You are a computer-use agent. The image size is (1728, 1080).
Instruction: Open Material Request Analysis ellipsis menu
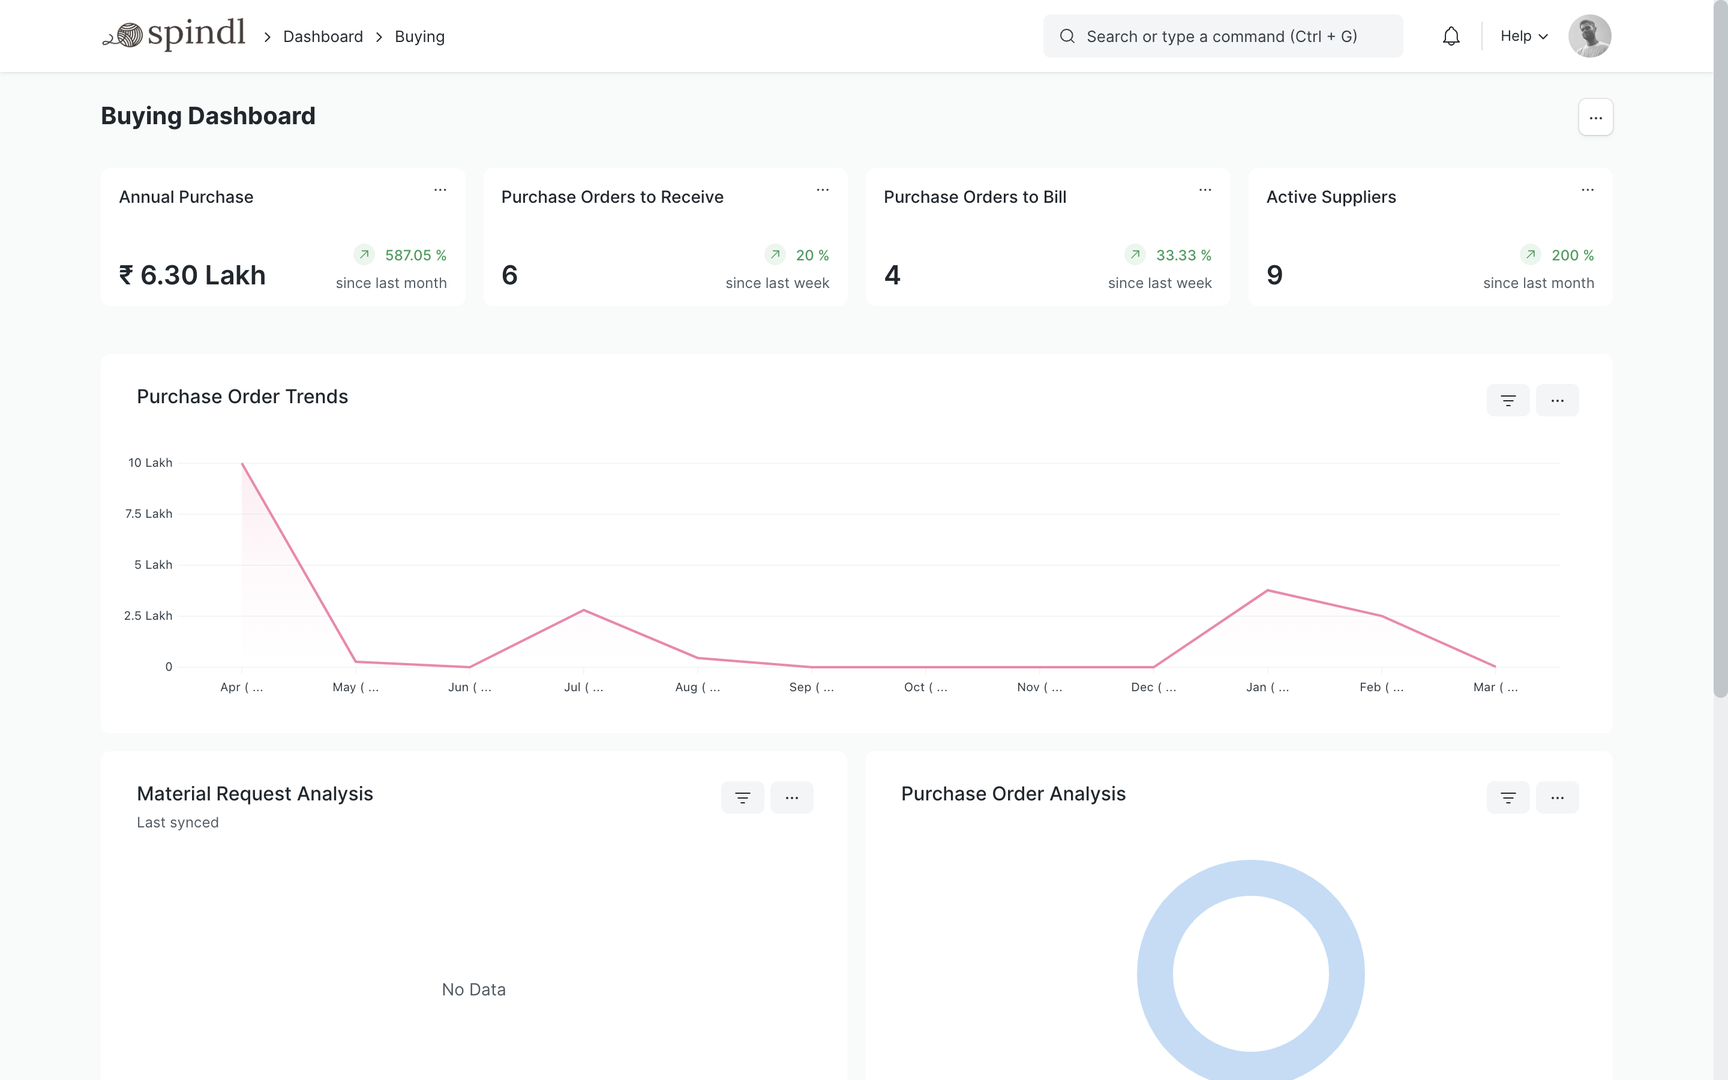(791, 797)
